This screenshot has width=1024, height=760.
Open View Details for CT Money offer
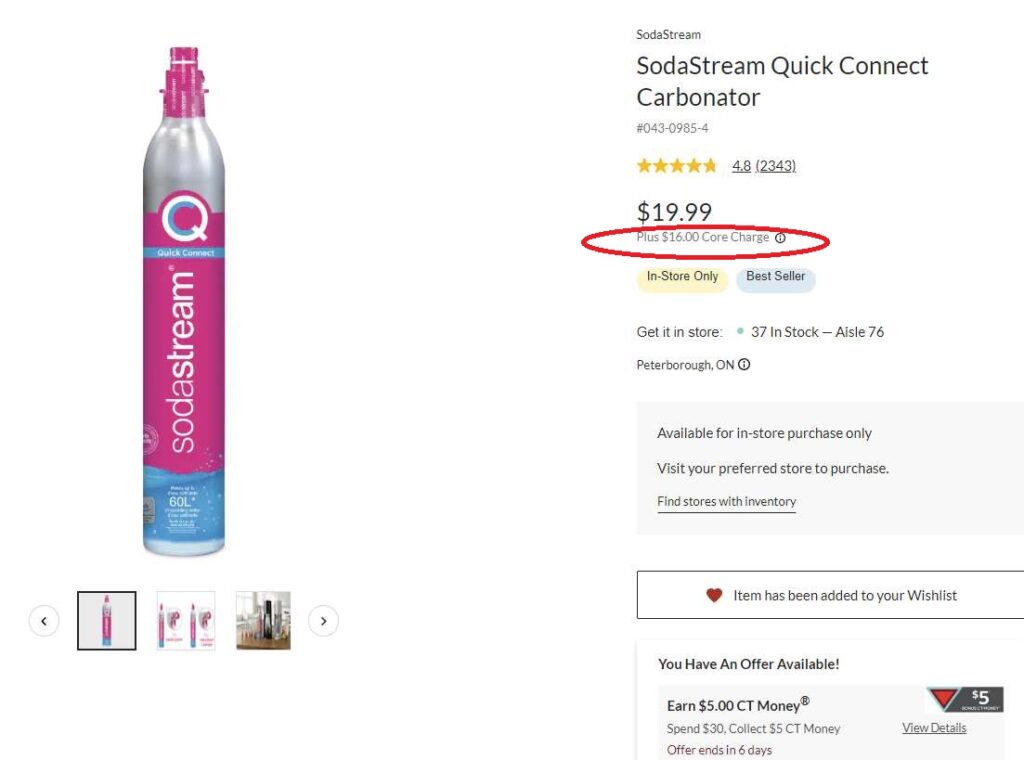934,728
